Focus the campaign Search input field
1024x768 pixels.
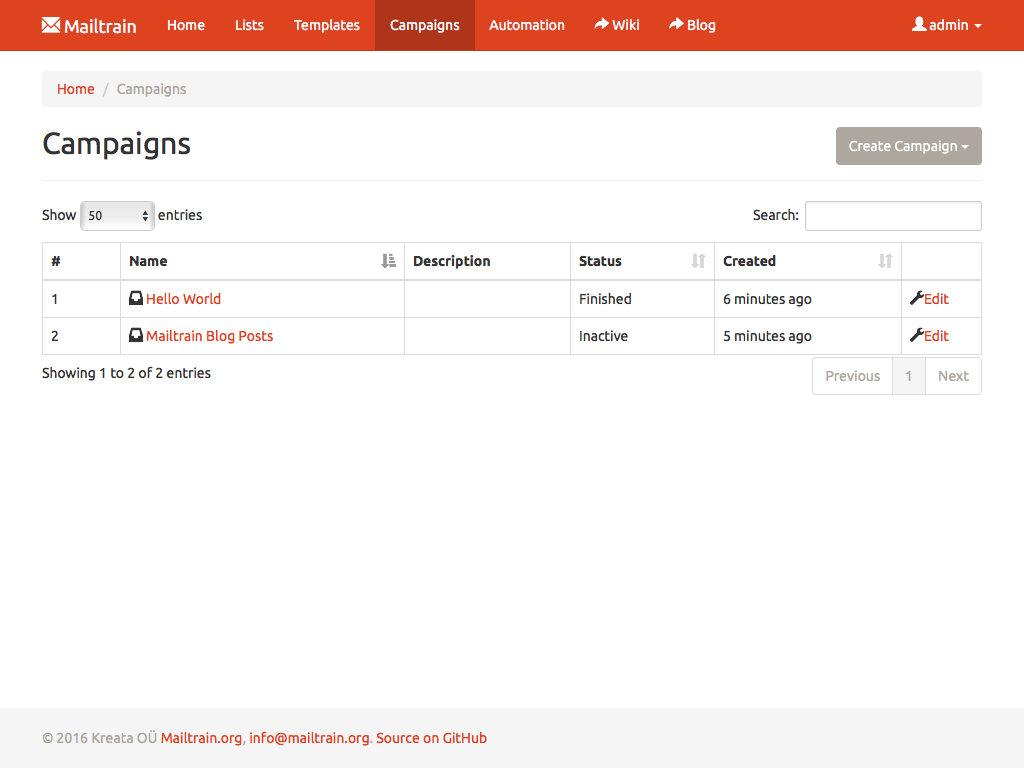(892, 216)
